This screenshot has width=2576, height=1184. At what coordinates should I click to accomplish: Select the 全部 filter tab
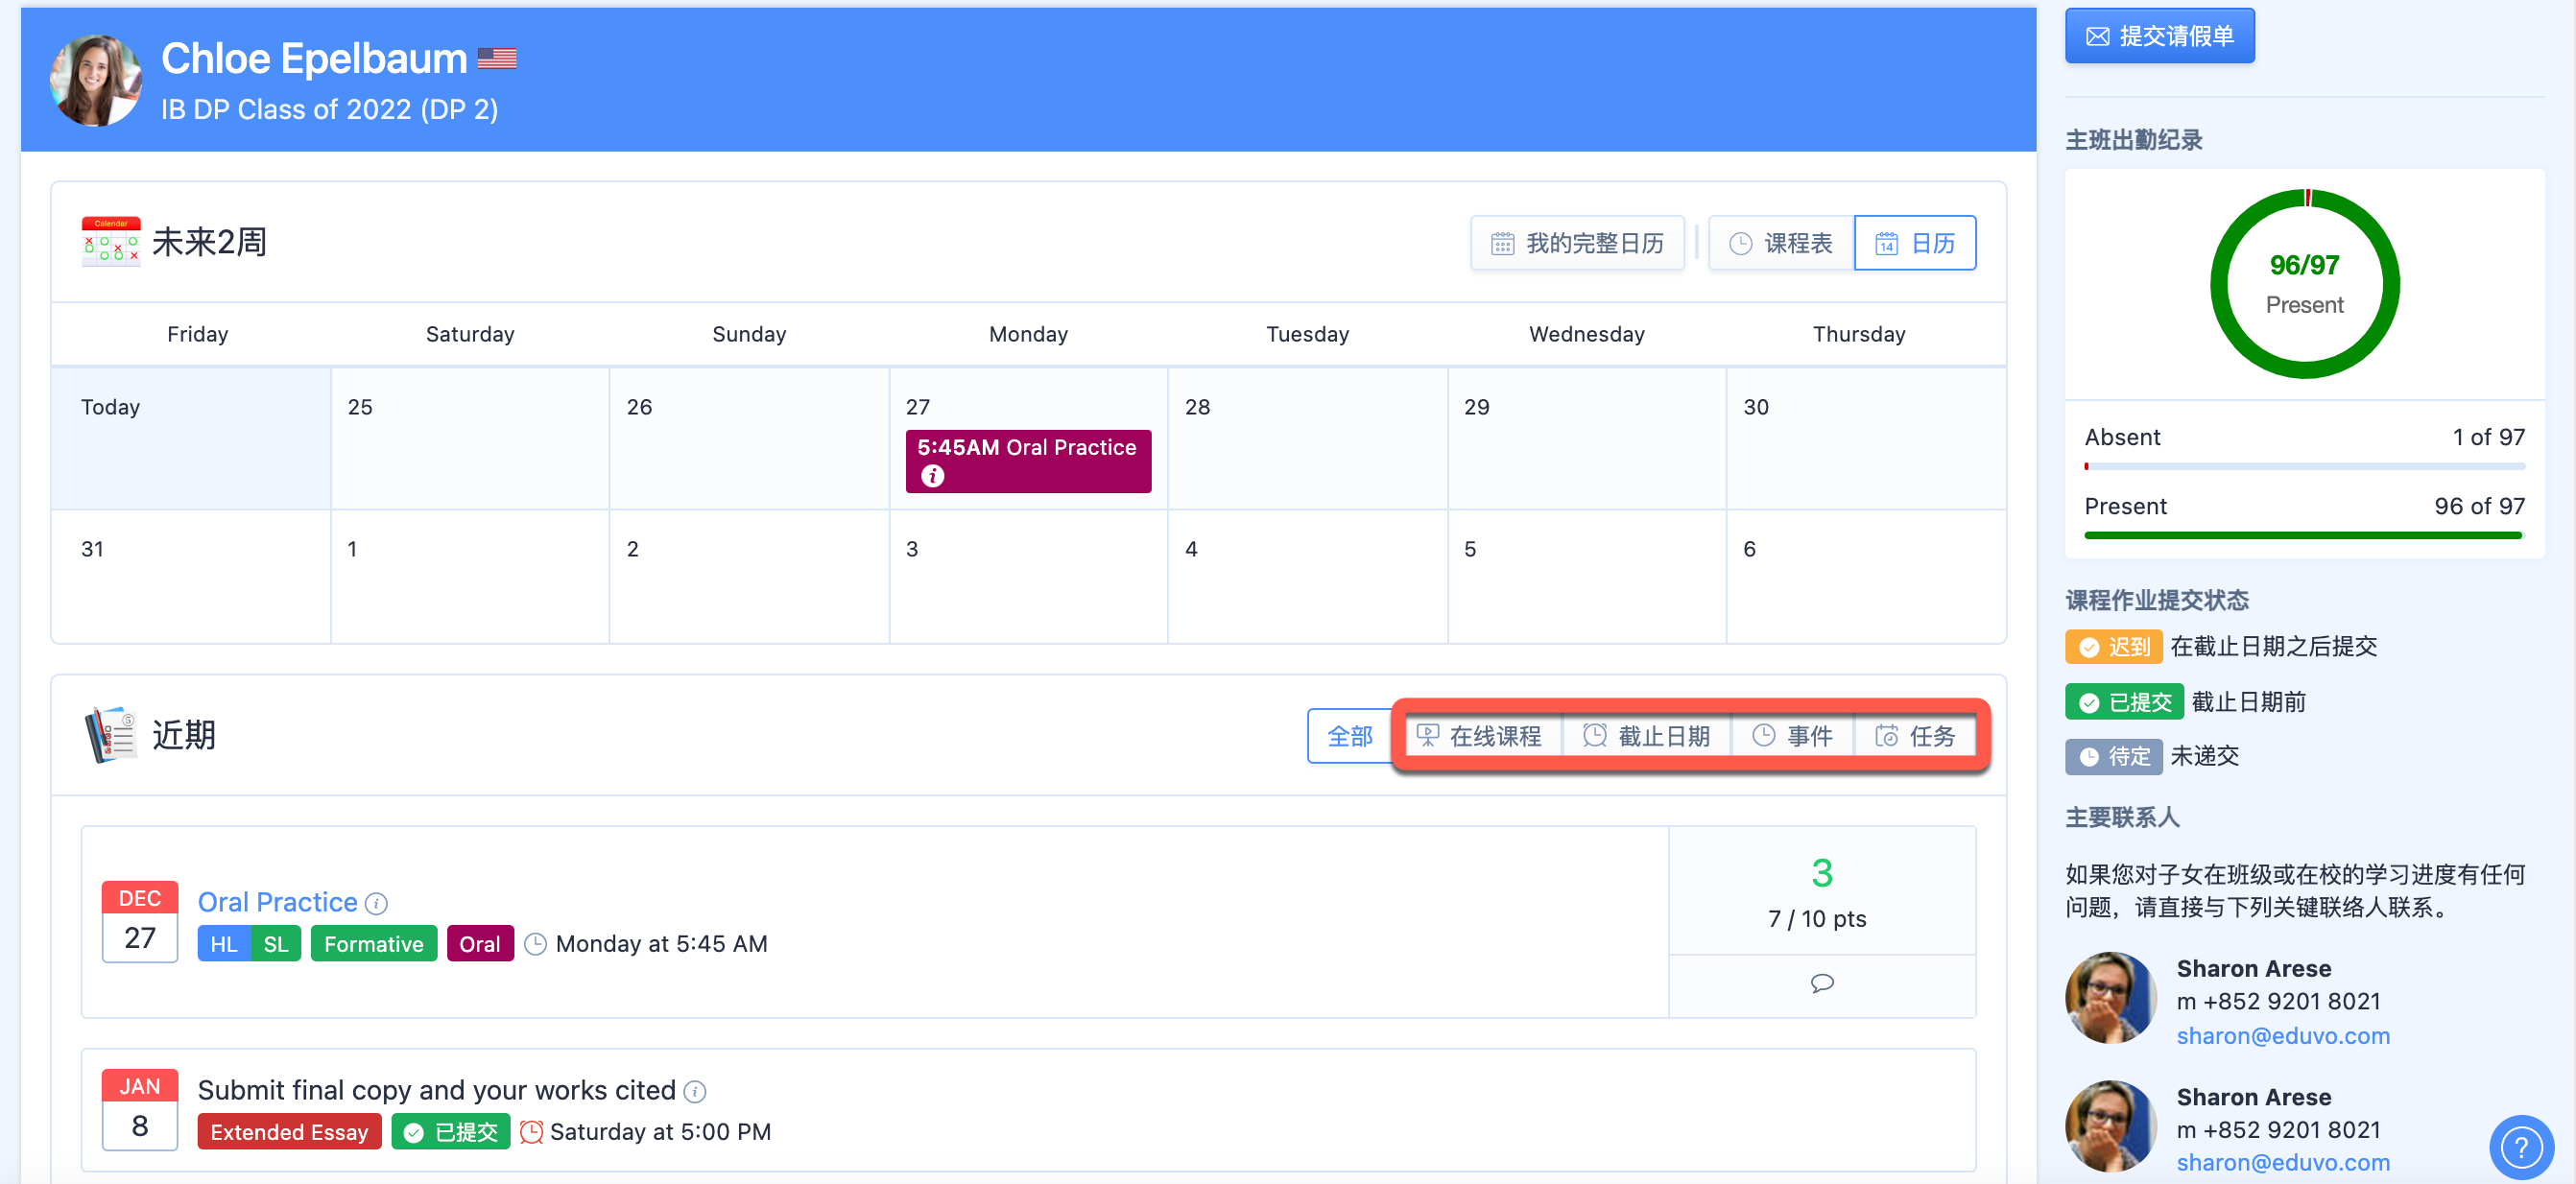click(1350, 736)
